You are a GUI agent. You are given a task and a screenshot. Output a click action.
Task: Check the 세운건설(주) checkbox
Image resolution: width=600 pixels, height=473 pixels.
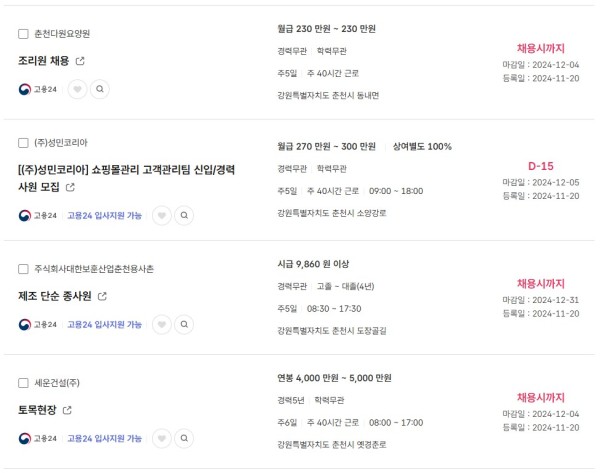[23, 383]
